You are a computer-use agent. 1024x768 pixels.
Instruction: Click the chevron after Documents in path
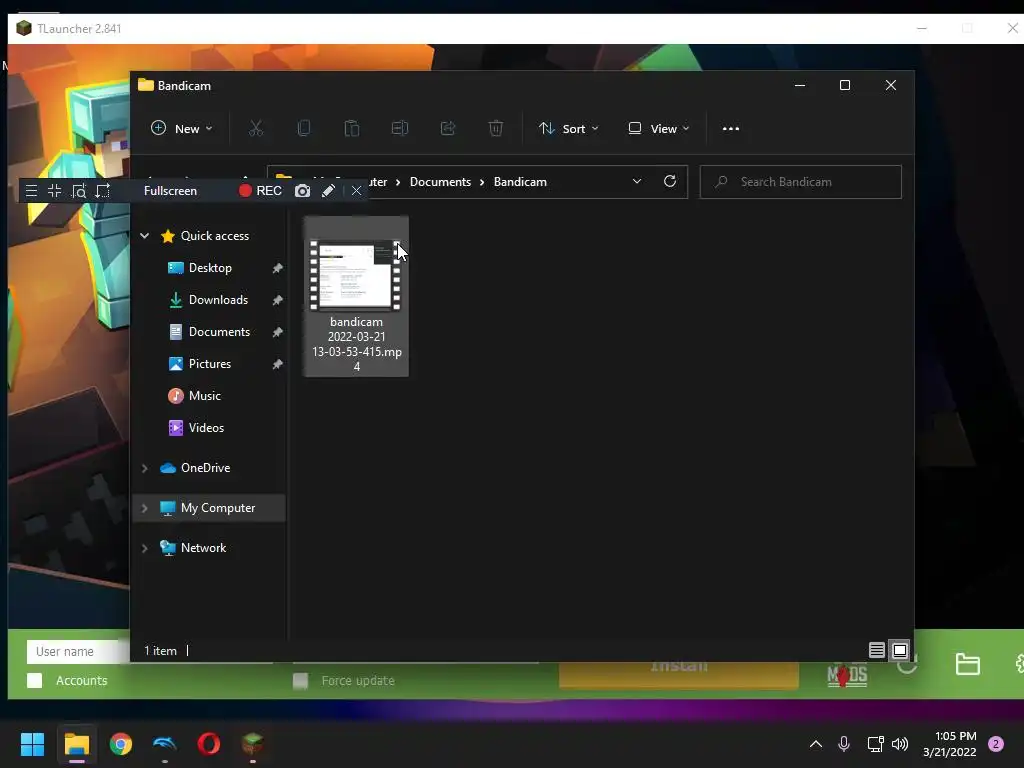pos(482,182)
